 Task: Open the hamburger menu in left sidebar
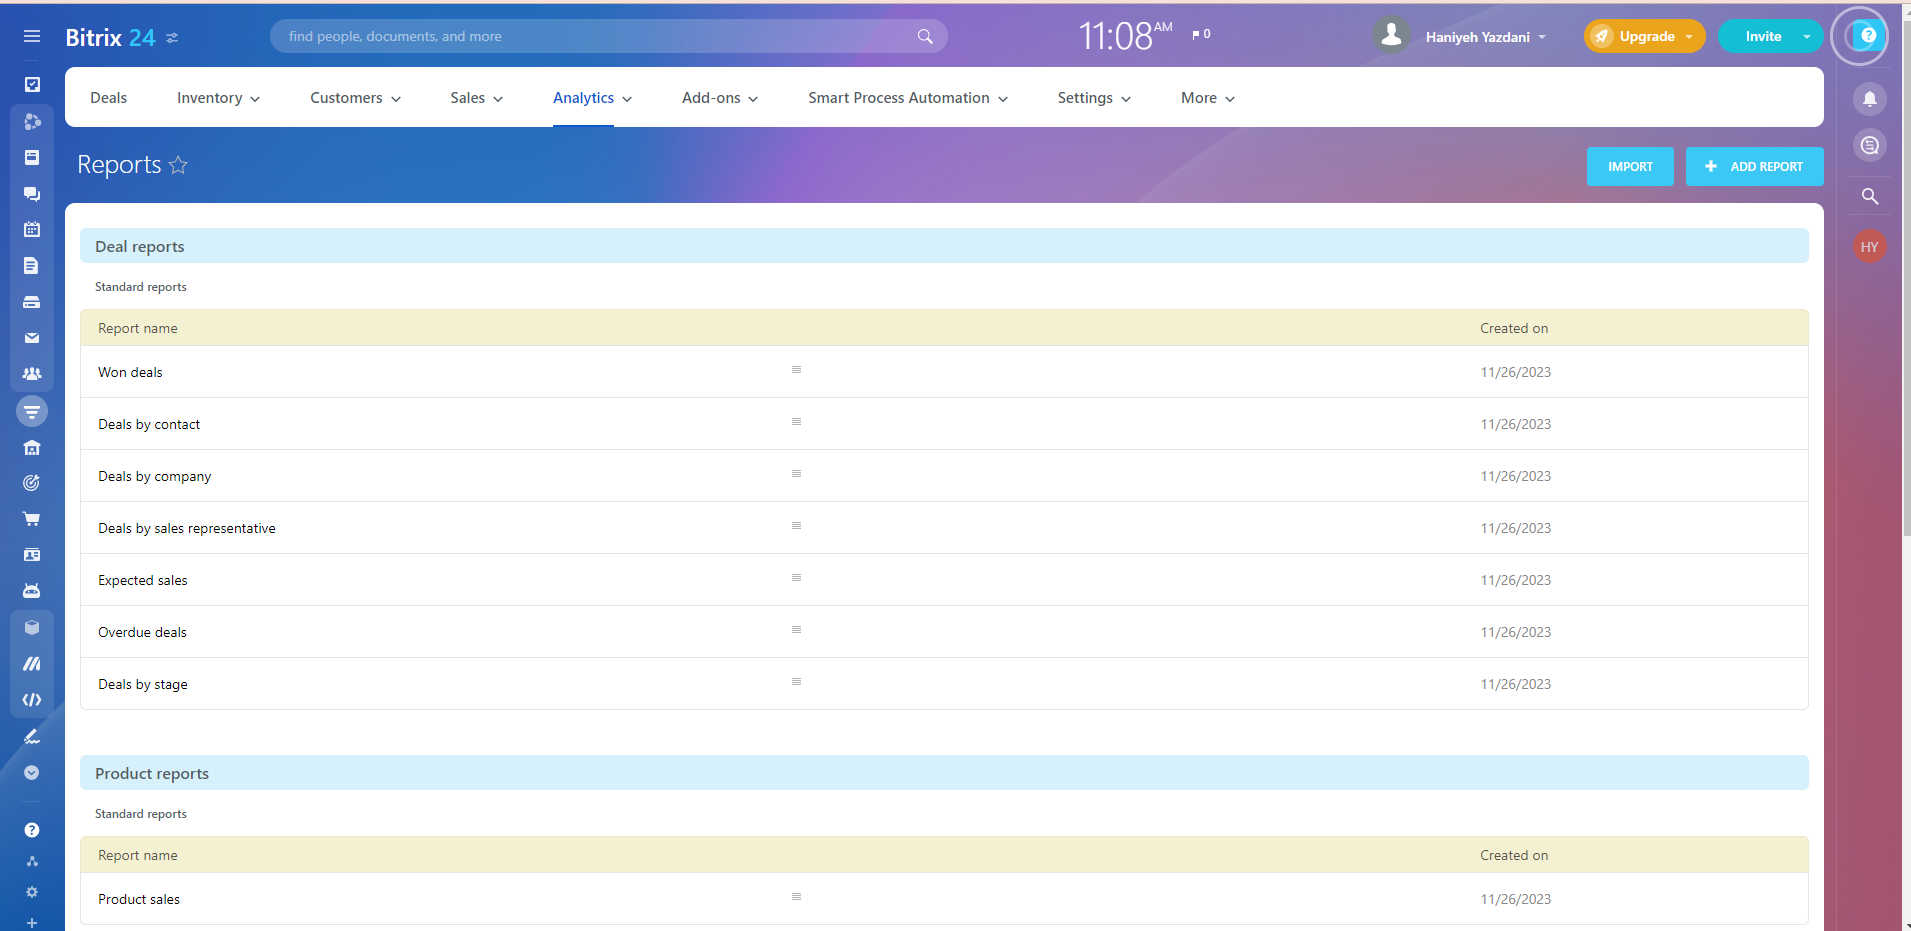[32, 37]
